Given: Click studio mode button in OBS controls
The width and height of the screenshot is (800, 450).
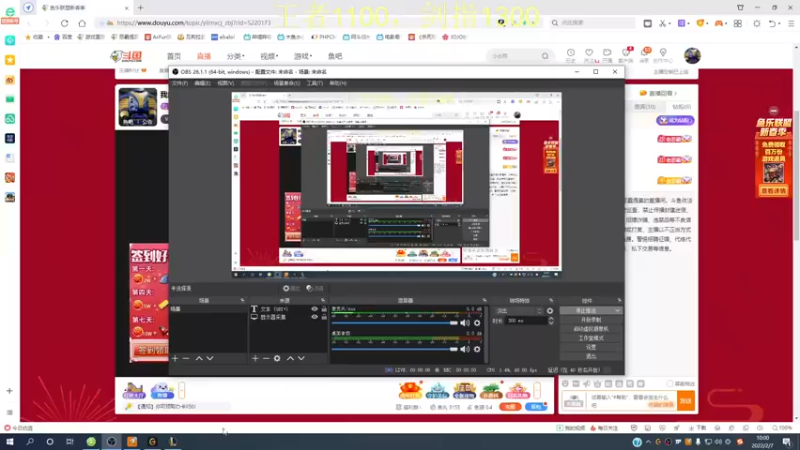Looking at the screenshot, I should point(591,338).
